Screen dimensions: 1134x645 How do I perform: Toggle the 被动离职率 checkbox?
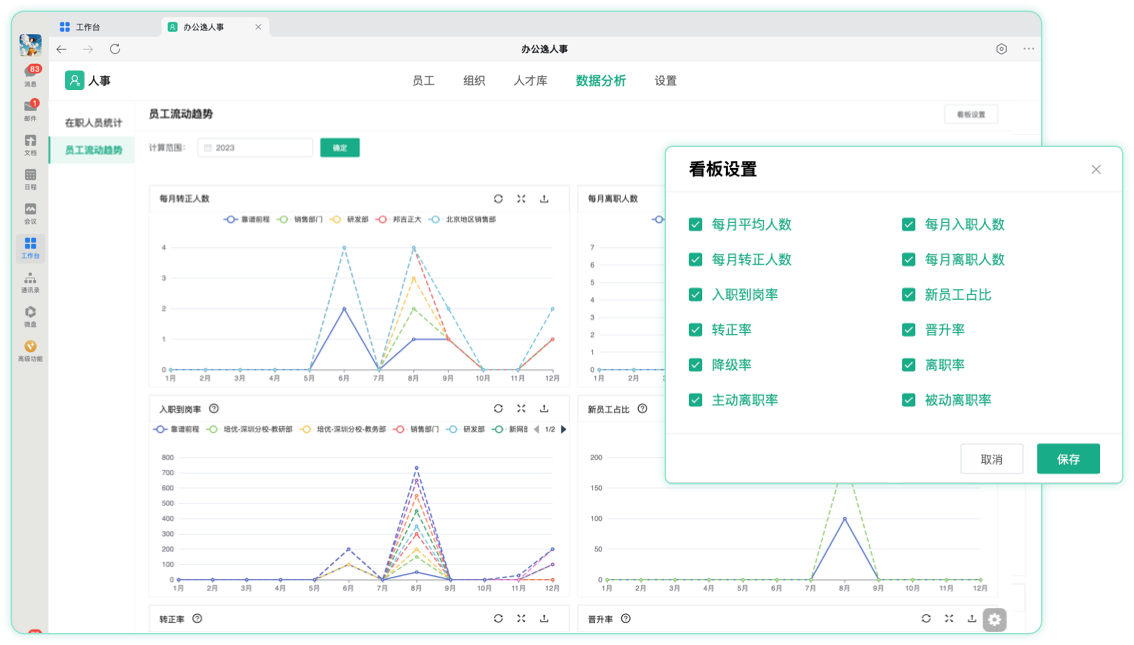click(909, 400)
